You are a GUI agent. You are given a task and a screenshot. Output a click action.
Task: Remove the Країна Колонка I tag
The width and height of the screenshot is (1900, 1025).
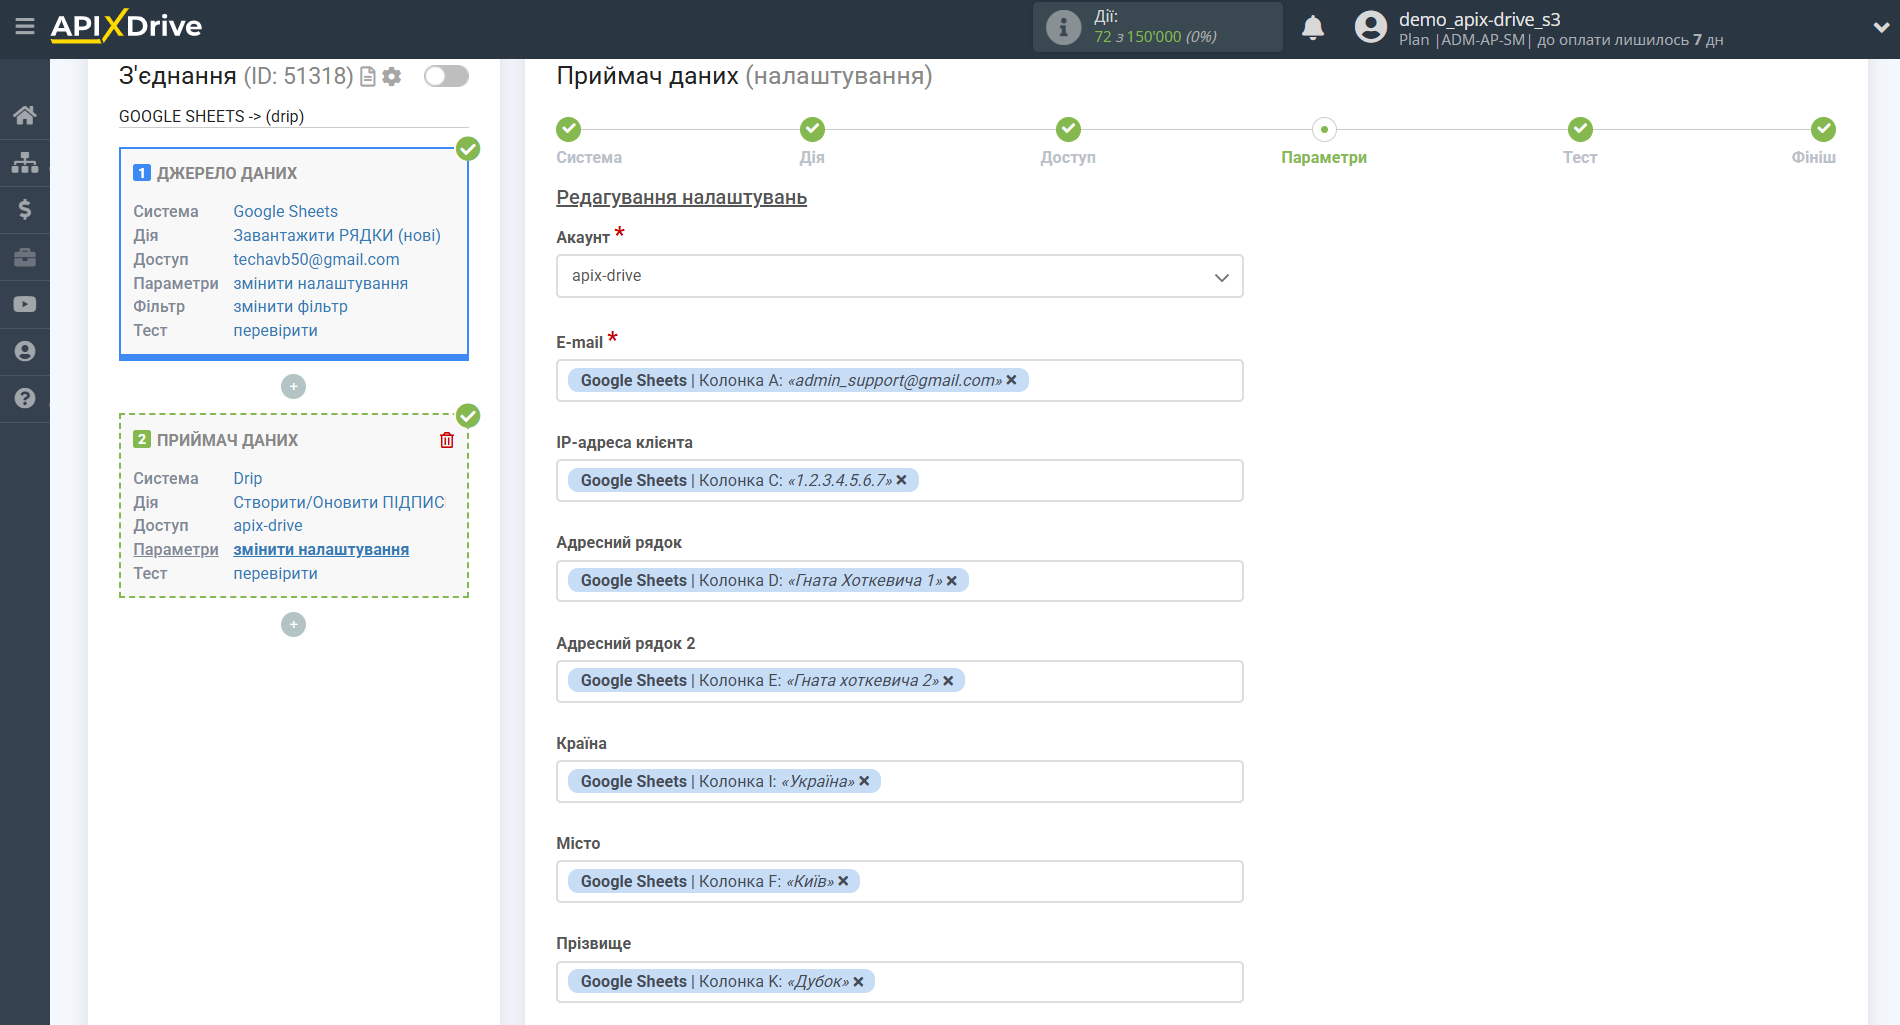click(864, 781)
